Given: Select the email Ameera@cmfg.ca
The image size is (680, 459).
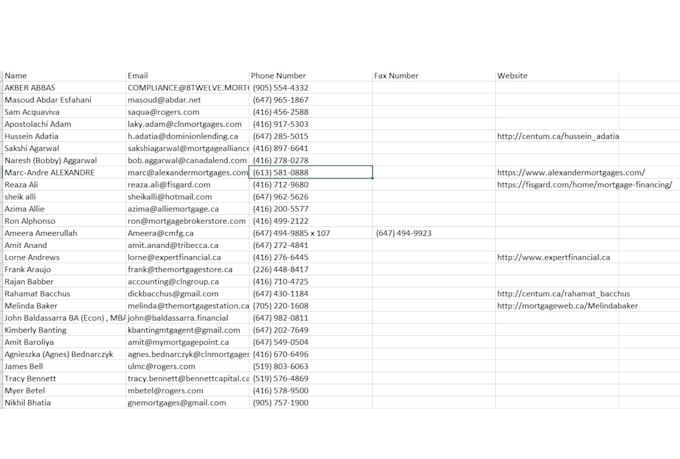Looking at the screenshot, I should [x=161, y=233].
